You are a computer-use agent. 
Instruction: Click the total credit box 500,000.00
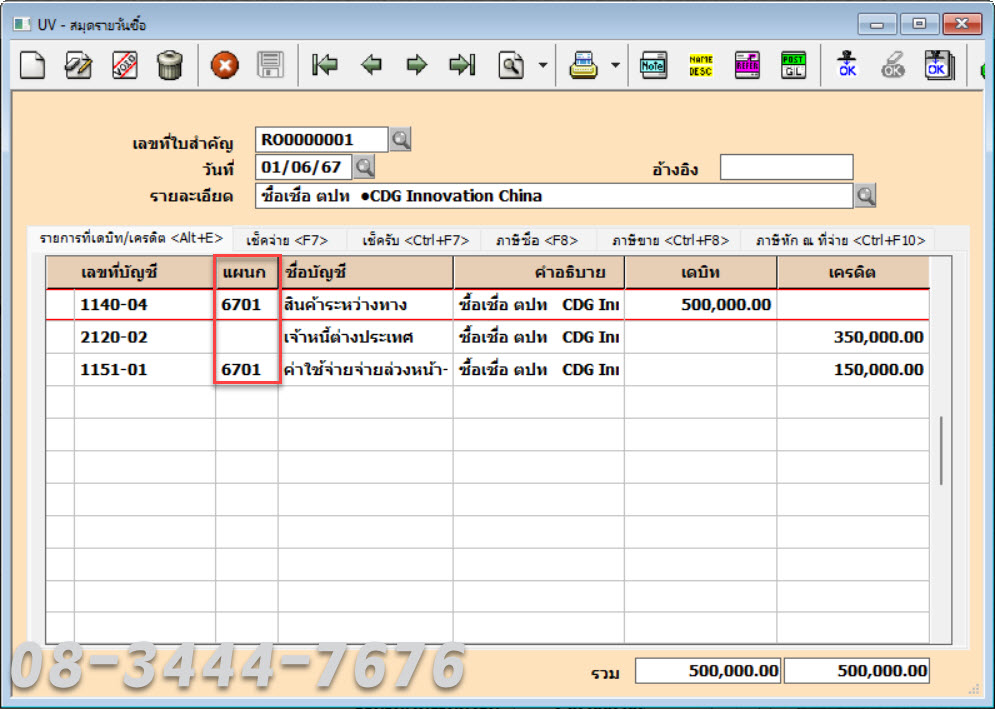[x=857, y=671]
